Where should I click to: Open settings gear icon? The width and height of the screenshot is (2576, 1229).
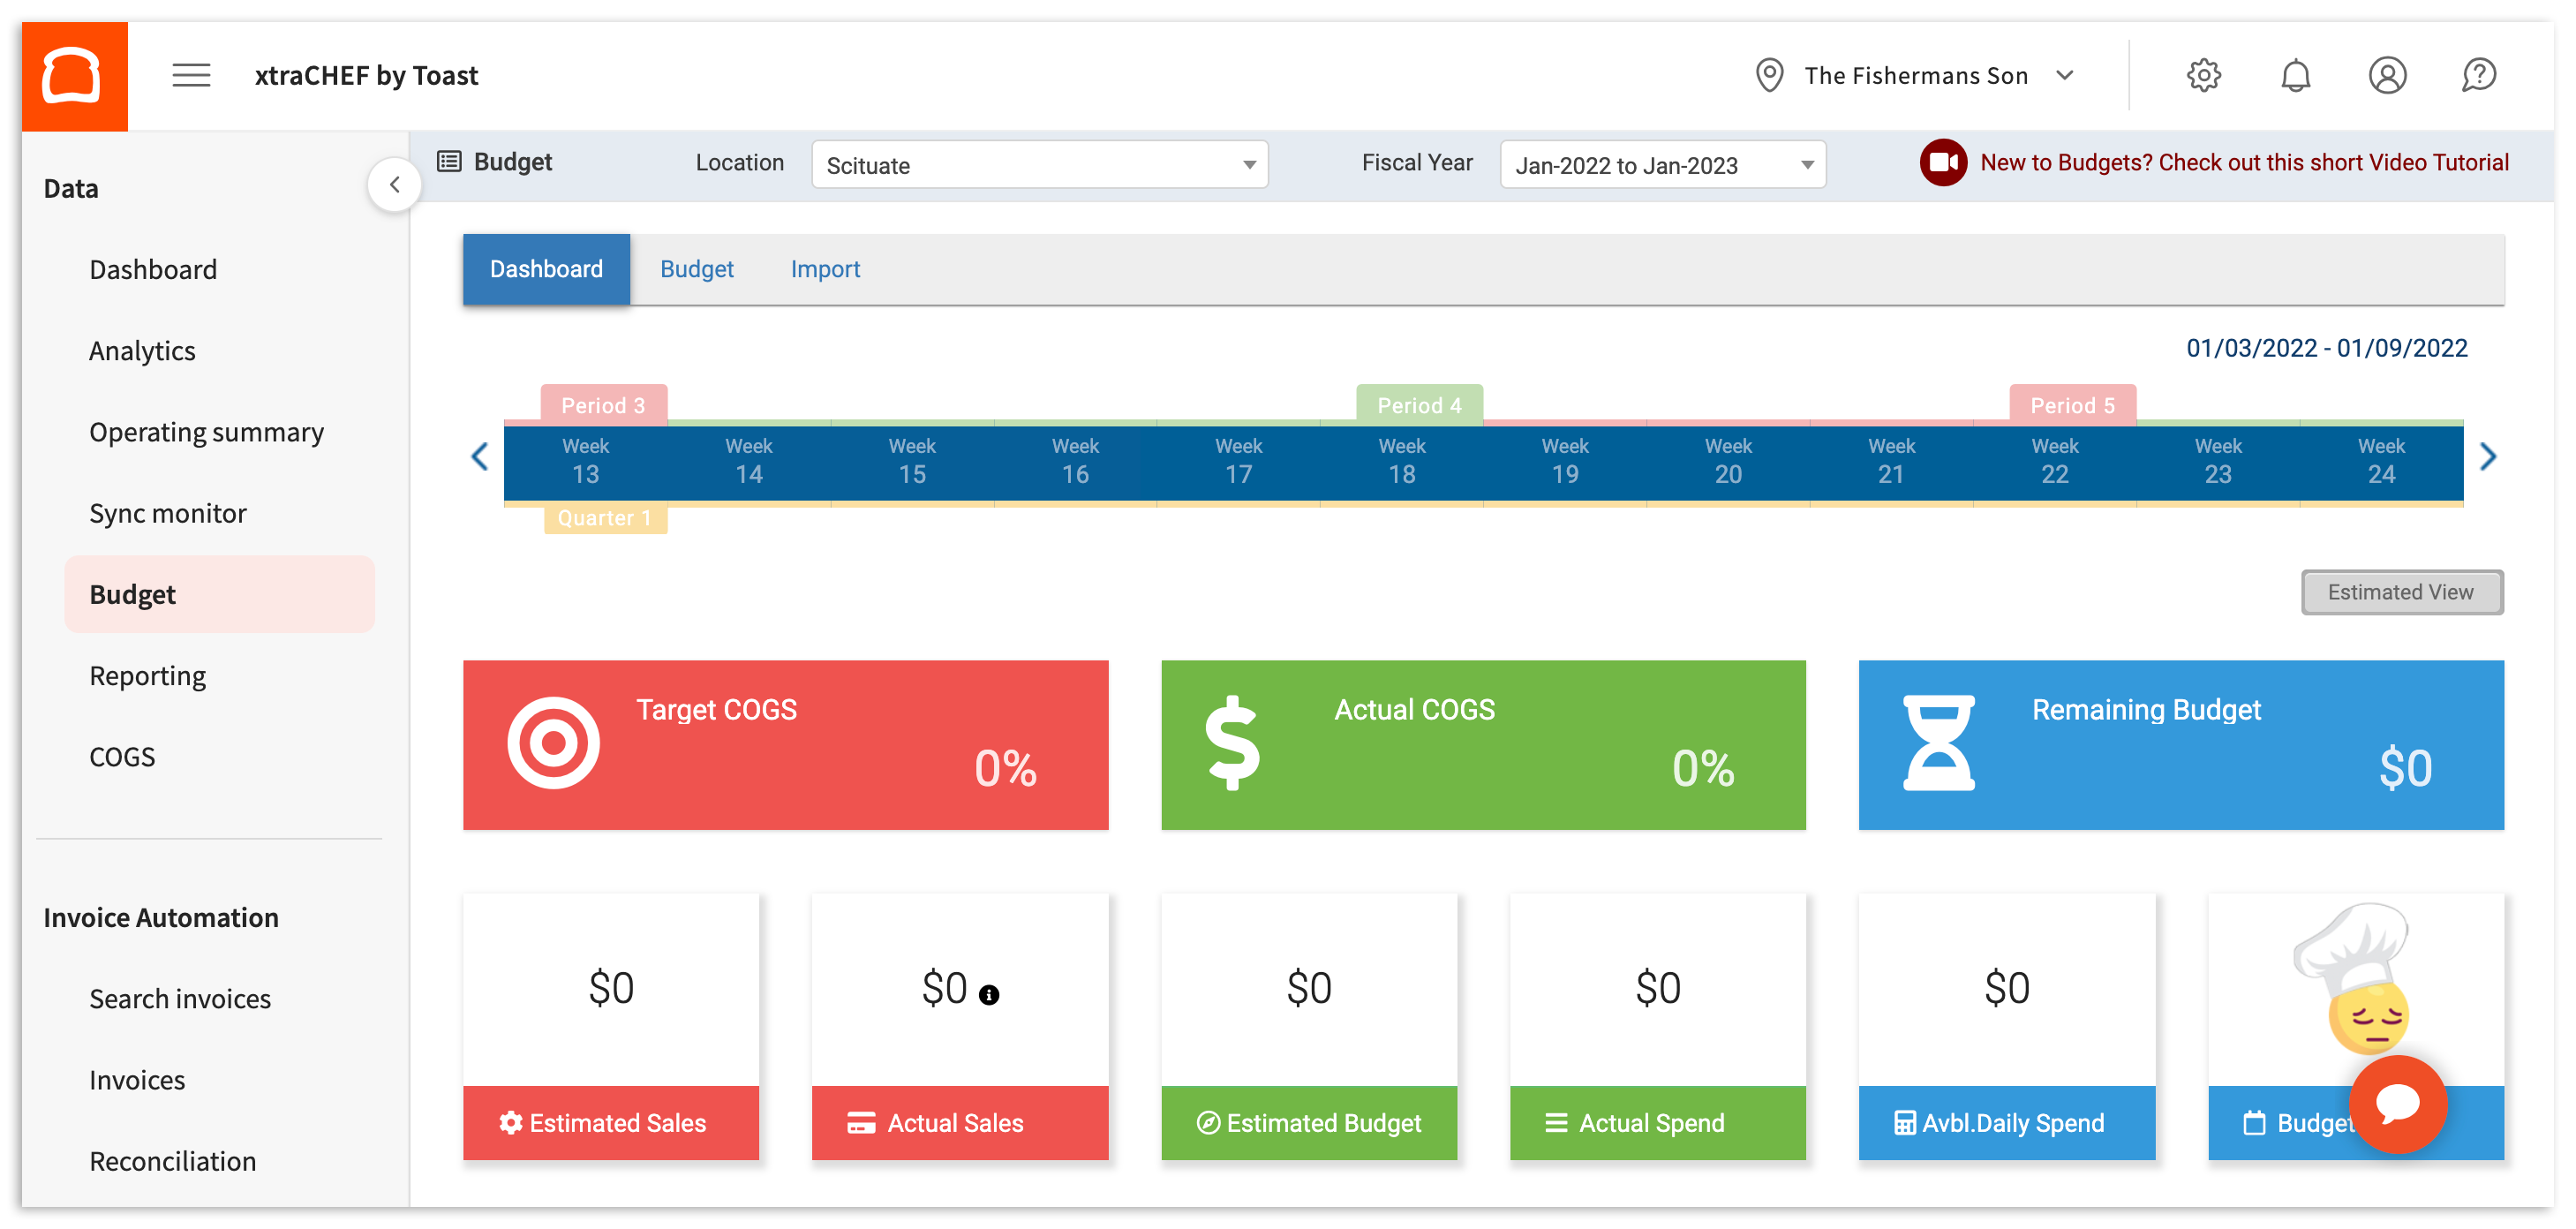tap(2203, 76)
